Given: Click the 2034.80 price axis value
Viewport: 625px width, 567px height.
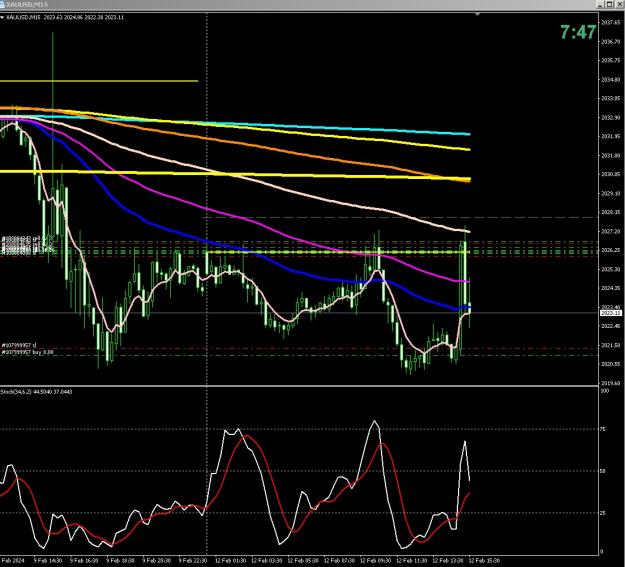Looking at the screenshot, I should 610,80.
